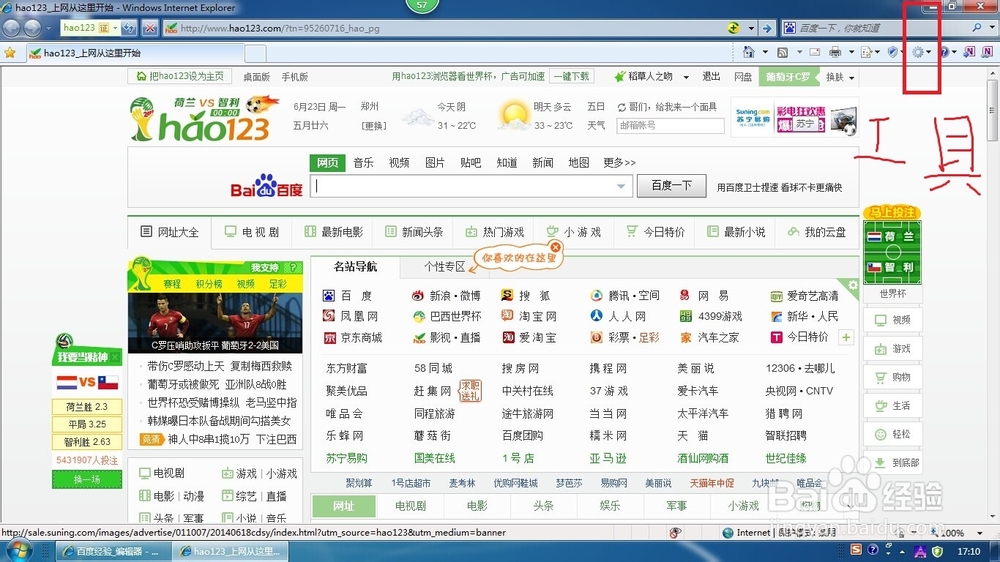Open the new blank tab button
1000x562 pixels.
(255, 54)
